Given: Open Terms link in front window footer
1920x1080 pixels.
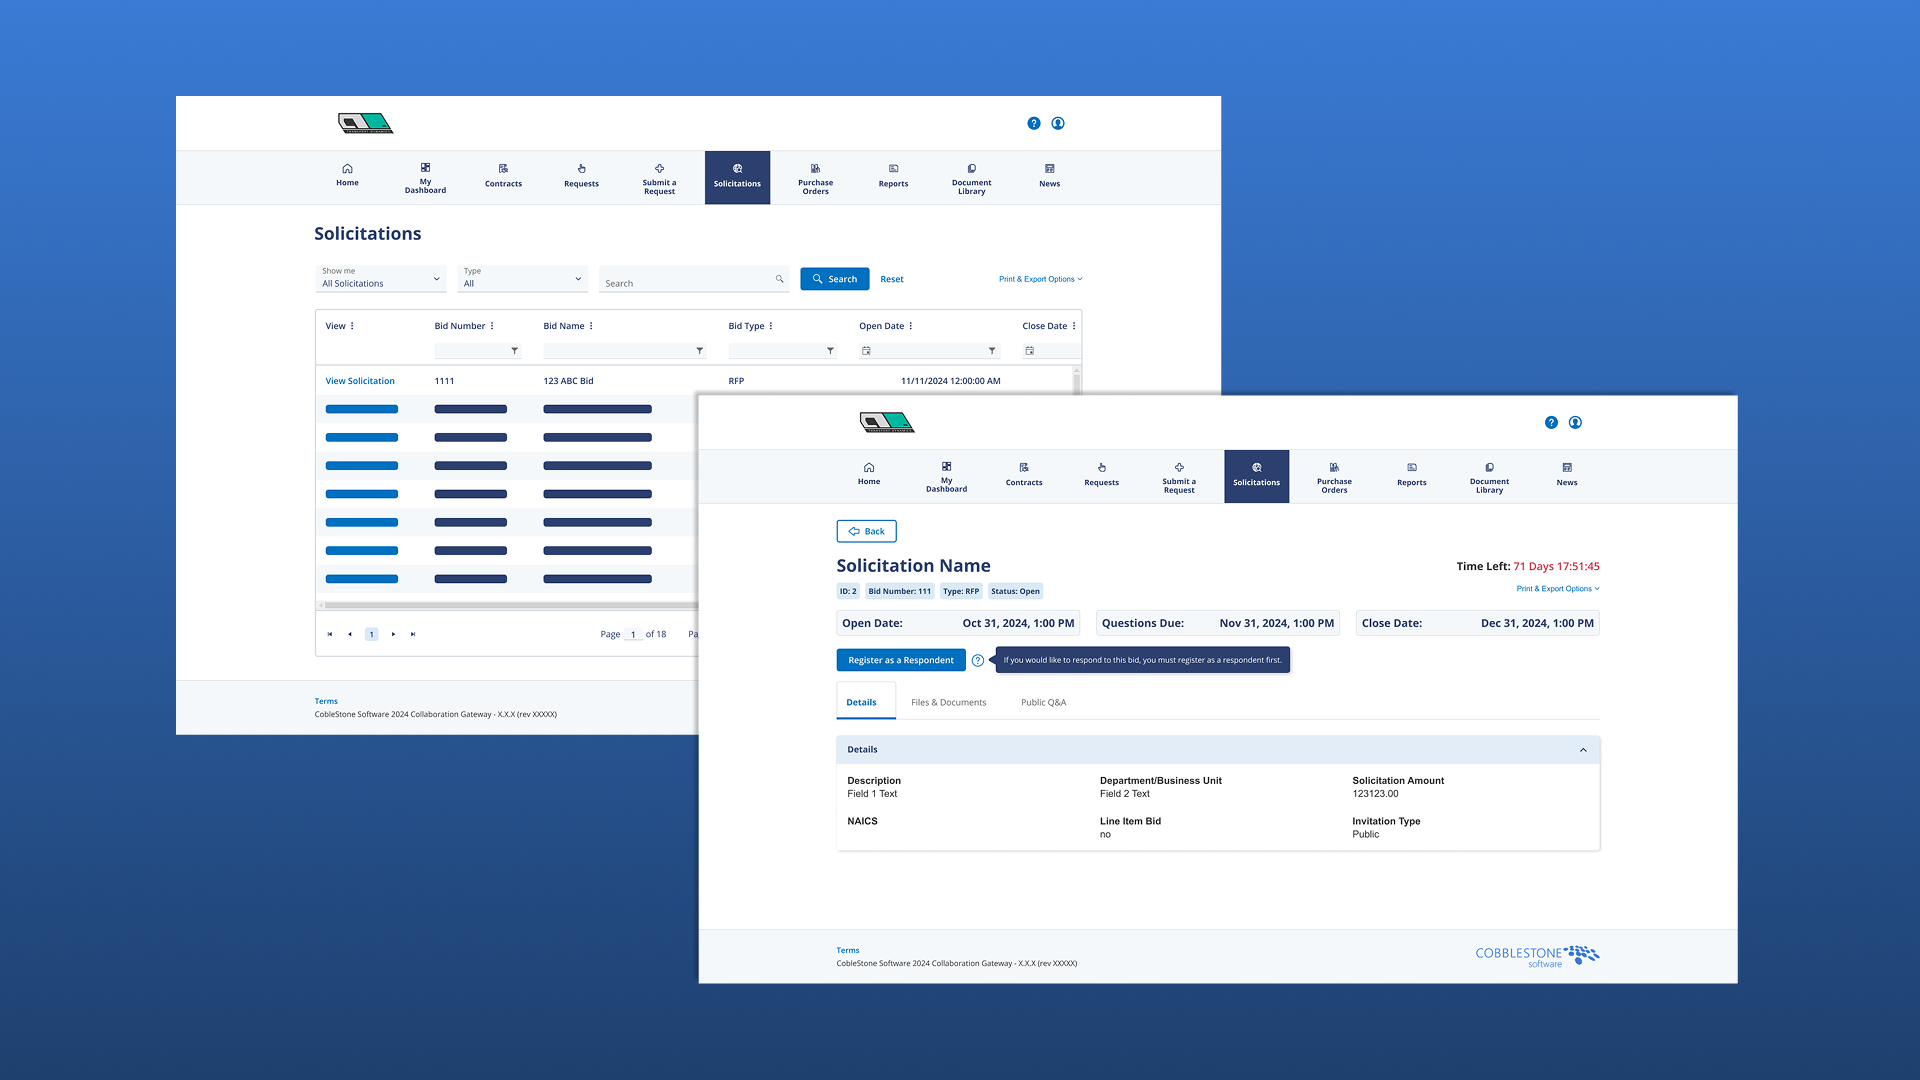Looking at the screenshot, I should (847, 951).
